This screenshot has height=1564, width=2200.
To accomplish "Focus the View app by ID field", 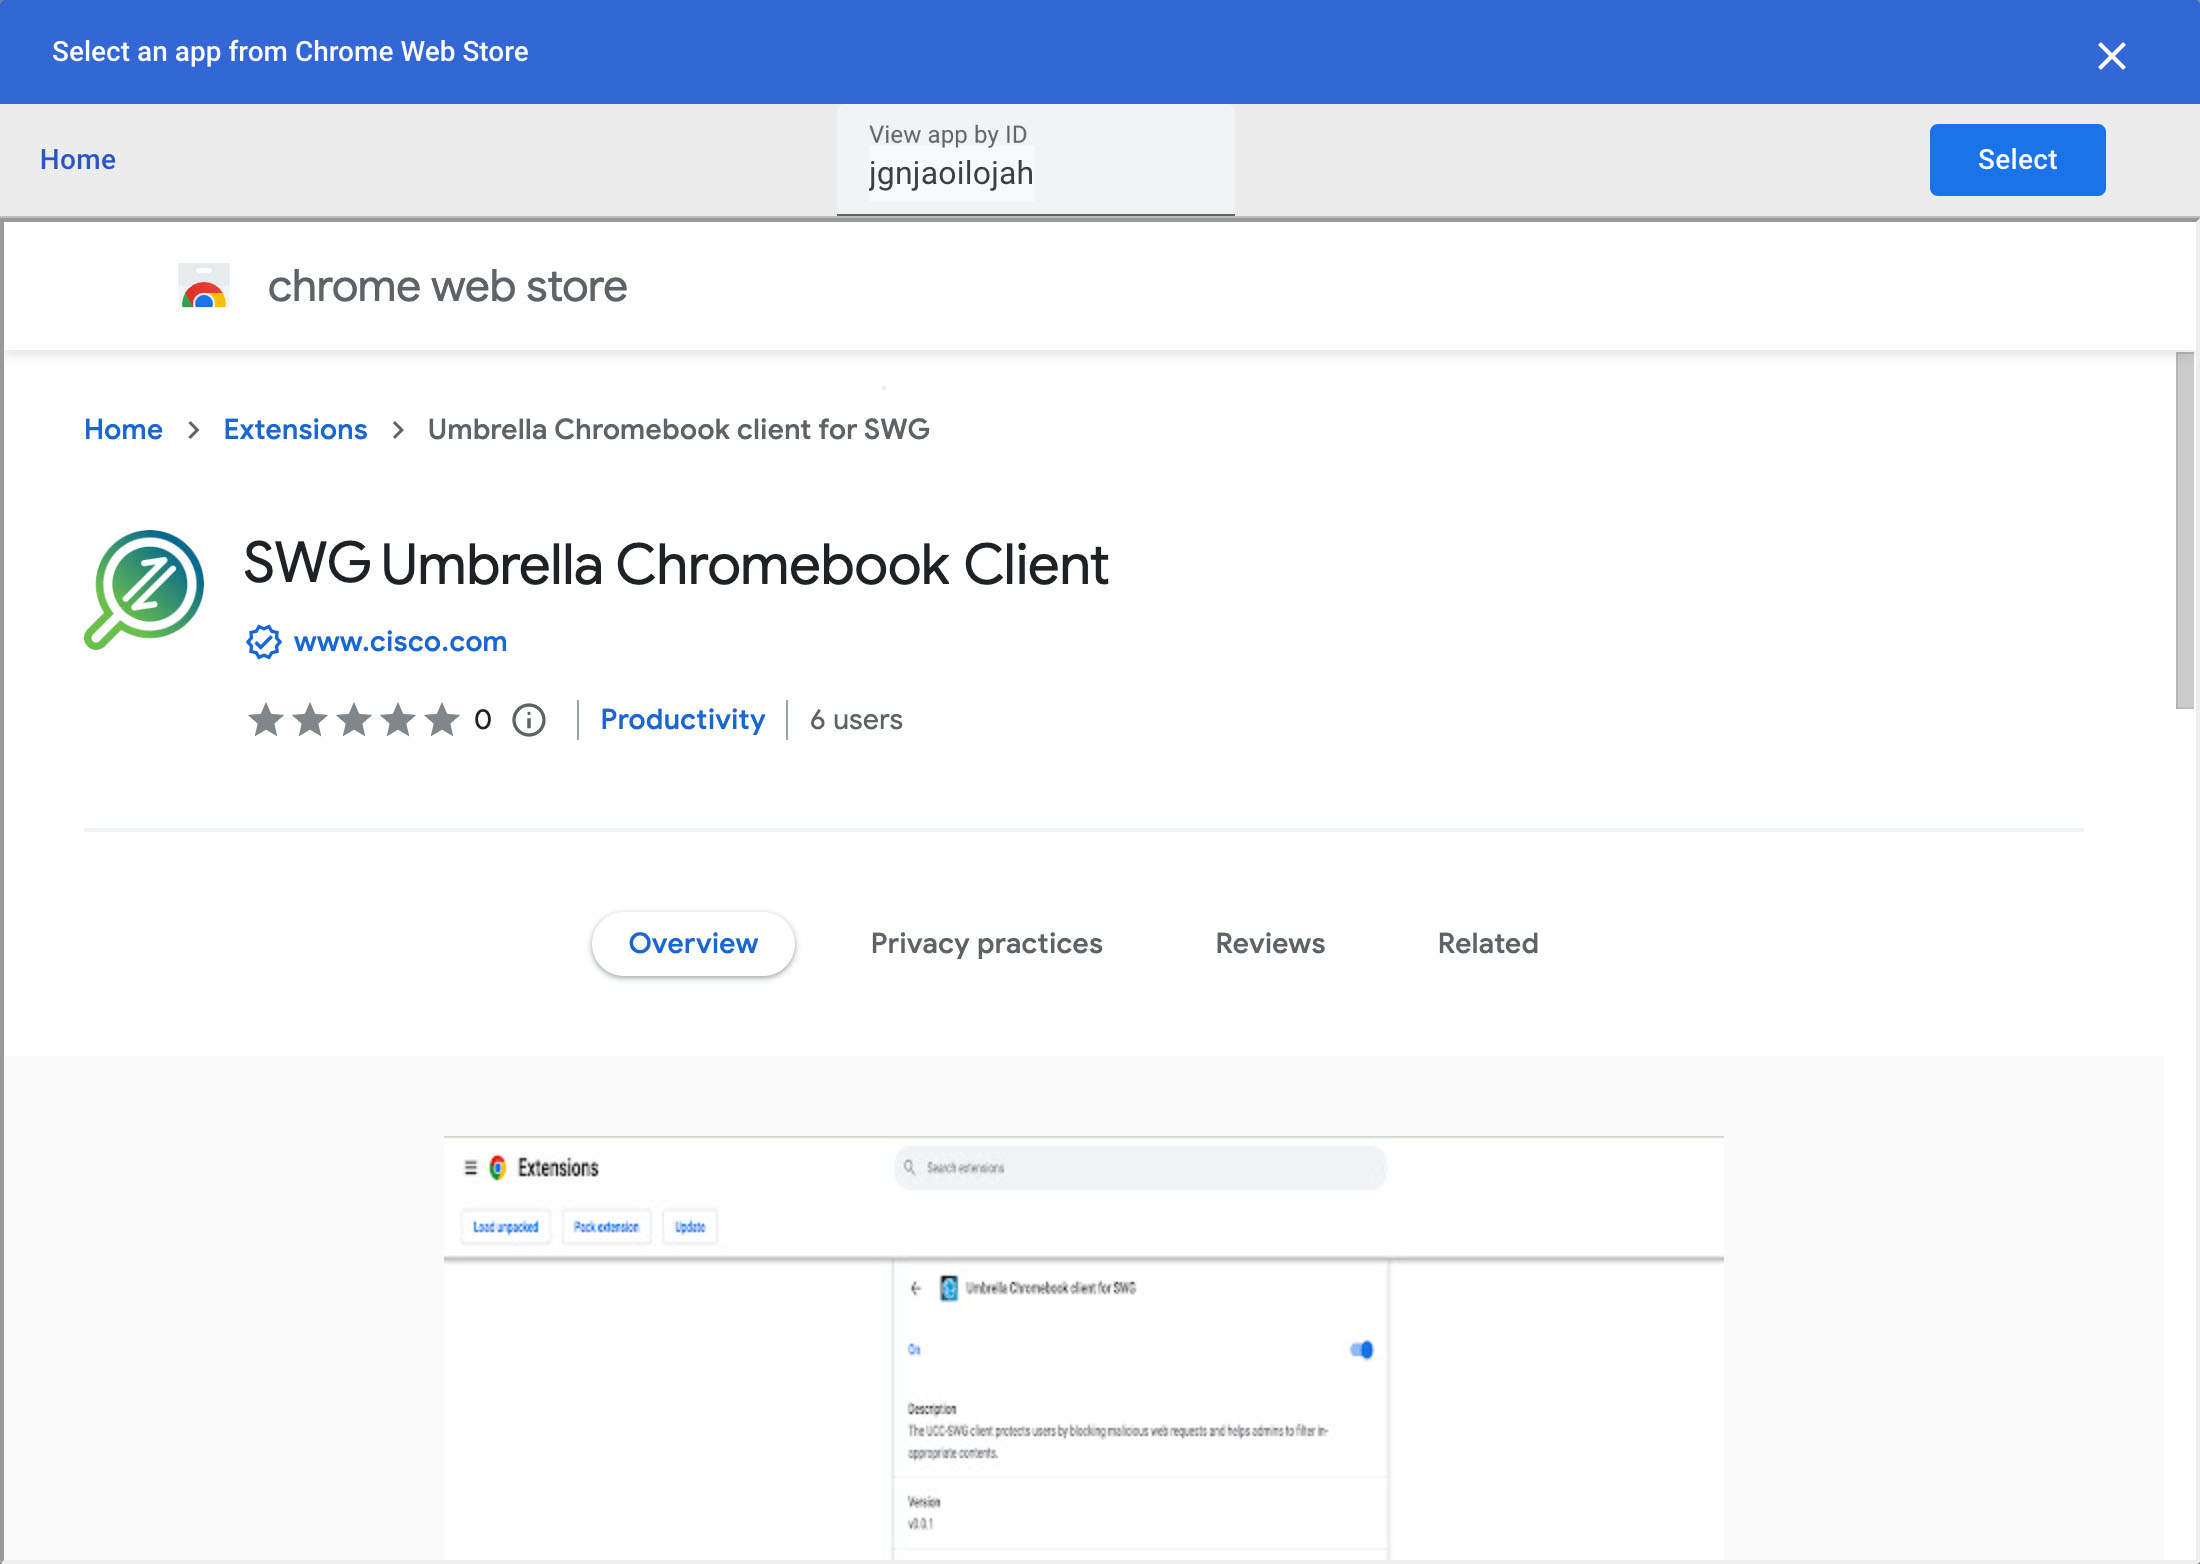I will 1035,160.
